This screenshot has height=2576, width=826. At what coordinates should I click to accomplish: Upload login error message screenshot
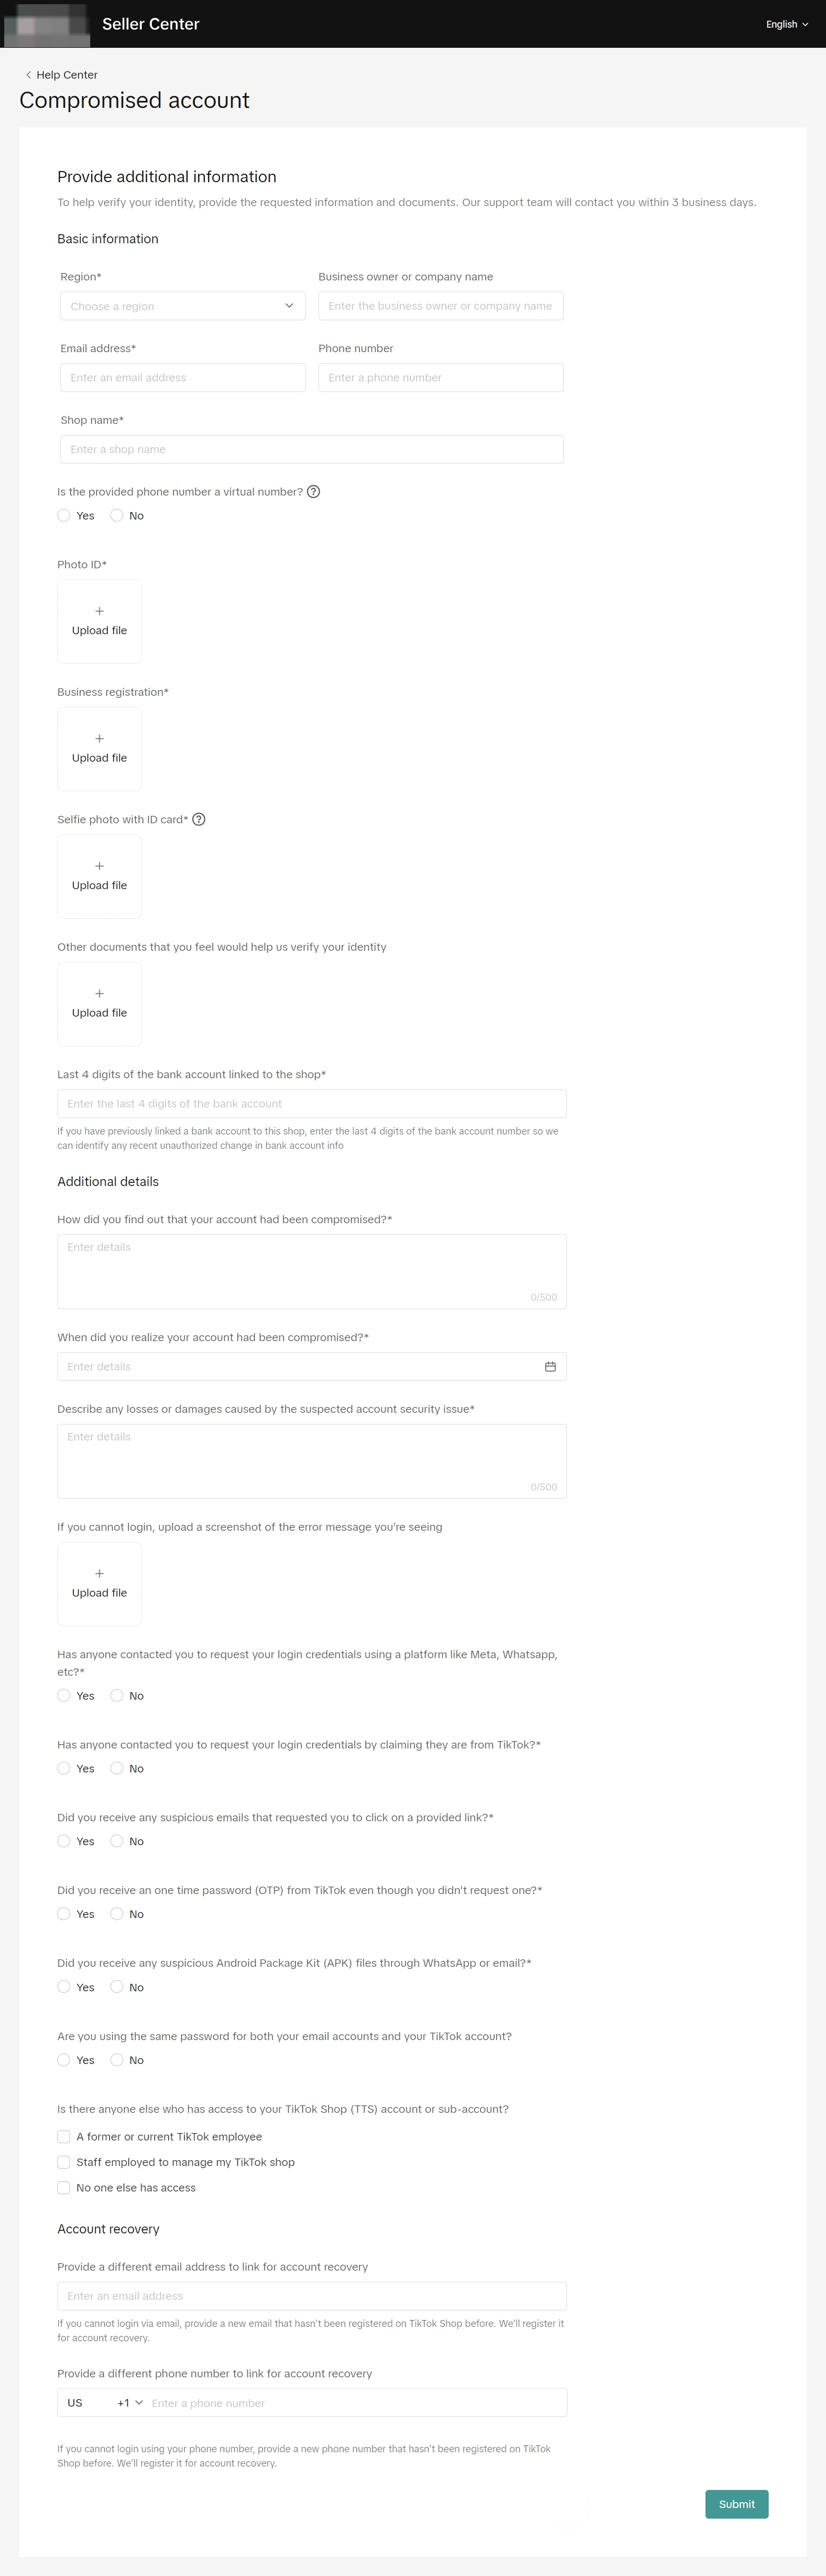[x=99, y=1584]
